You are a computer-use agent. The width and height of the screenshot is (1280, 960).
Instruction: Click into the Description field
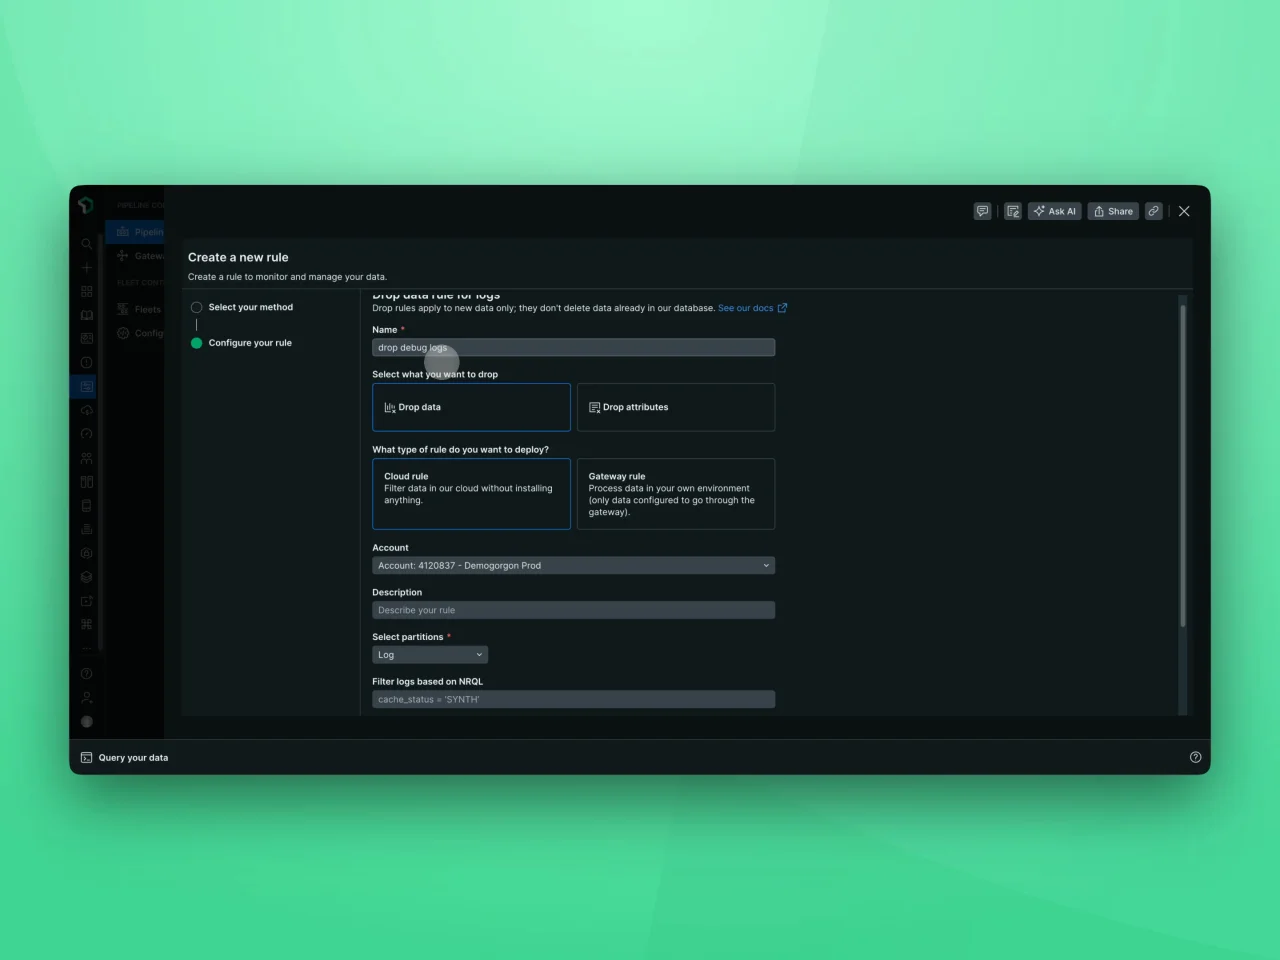[x=573, y=610]
